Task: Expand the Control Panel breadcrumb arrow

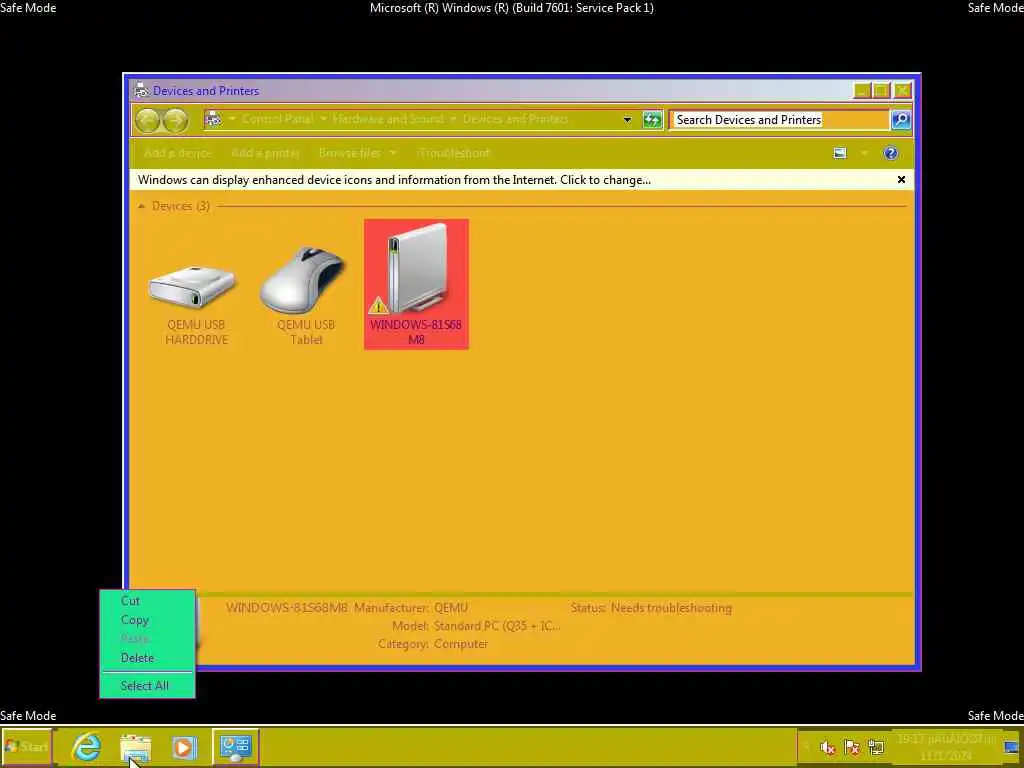Action: pos(323,119)
